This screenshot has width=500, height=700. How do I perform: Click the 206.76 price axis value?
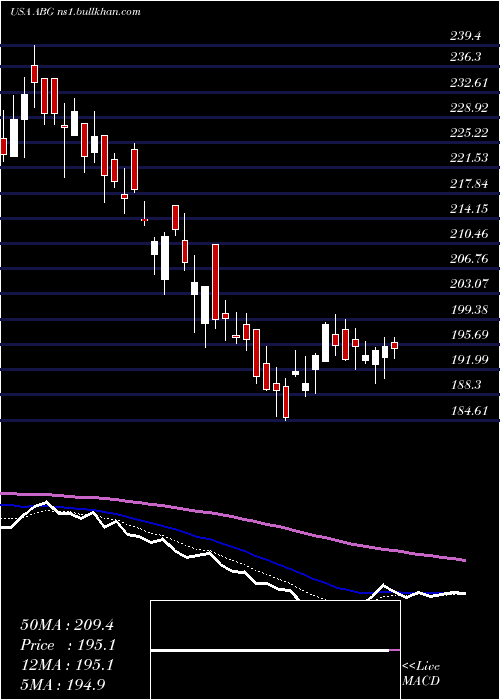click(x=468, y=258)
